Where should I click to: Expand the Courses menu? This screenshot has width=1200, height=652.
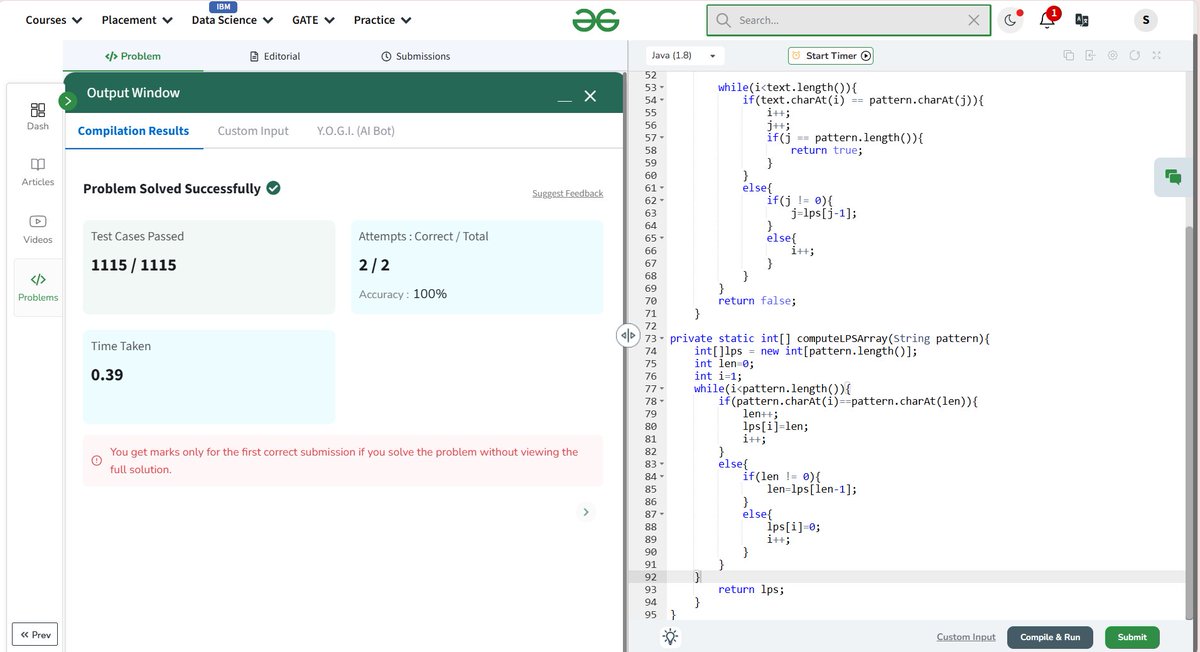pyautogui.click(x=54, y=20)
